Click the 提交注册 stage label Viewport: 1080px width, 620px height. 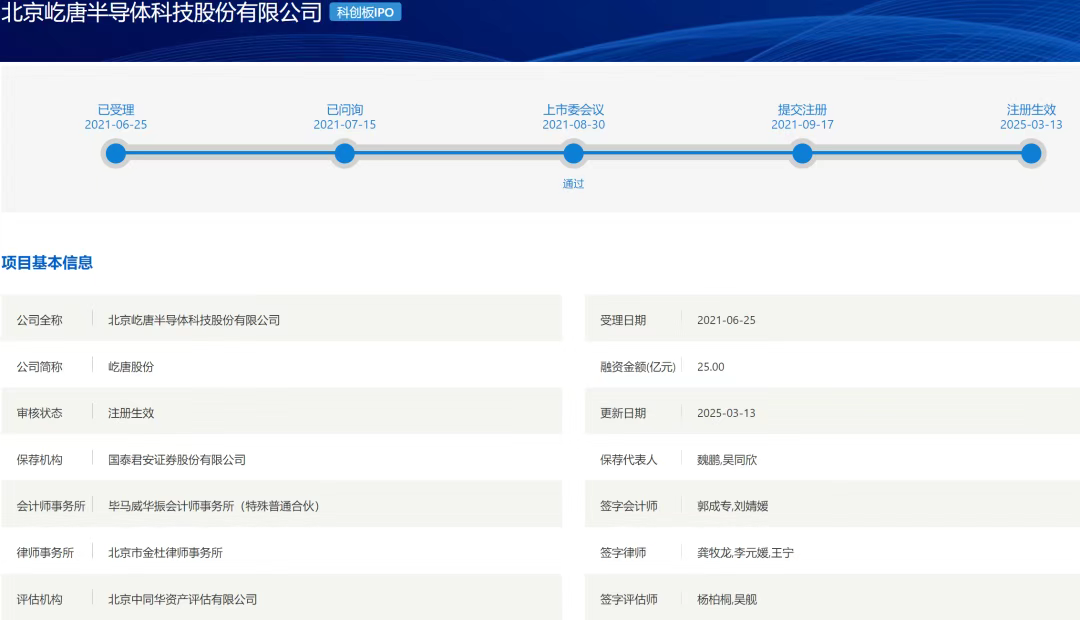click(x=802, y=110)
